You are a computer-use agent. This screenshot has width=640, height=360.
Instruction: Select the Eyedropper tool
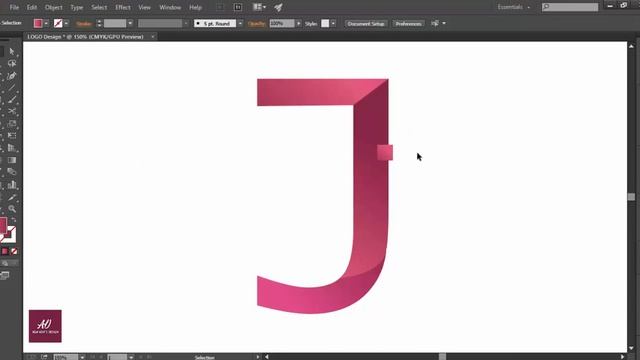[x=12, y=198]
